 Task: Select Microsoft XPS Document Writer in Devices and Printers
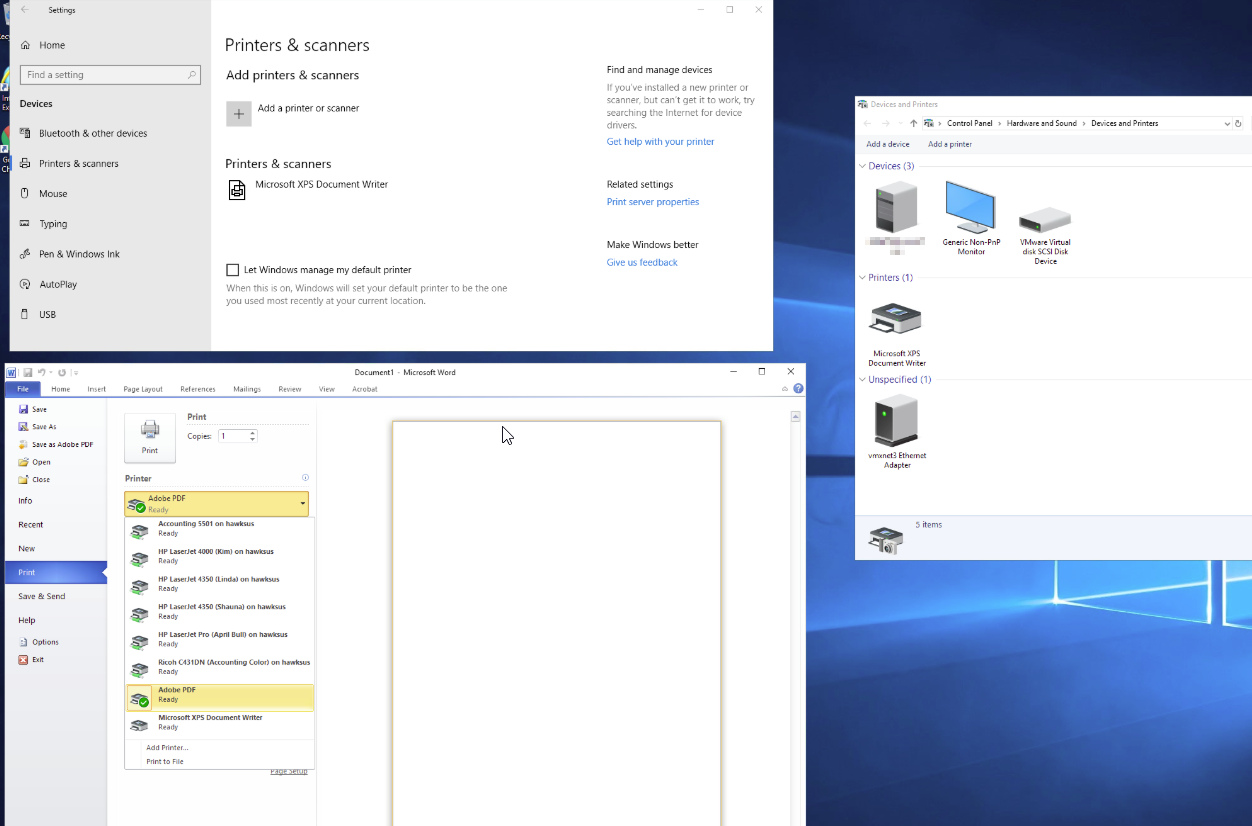(895, 320)
